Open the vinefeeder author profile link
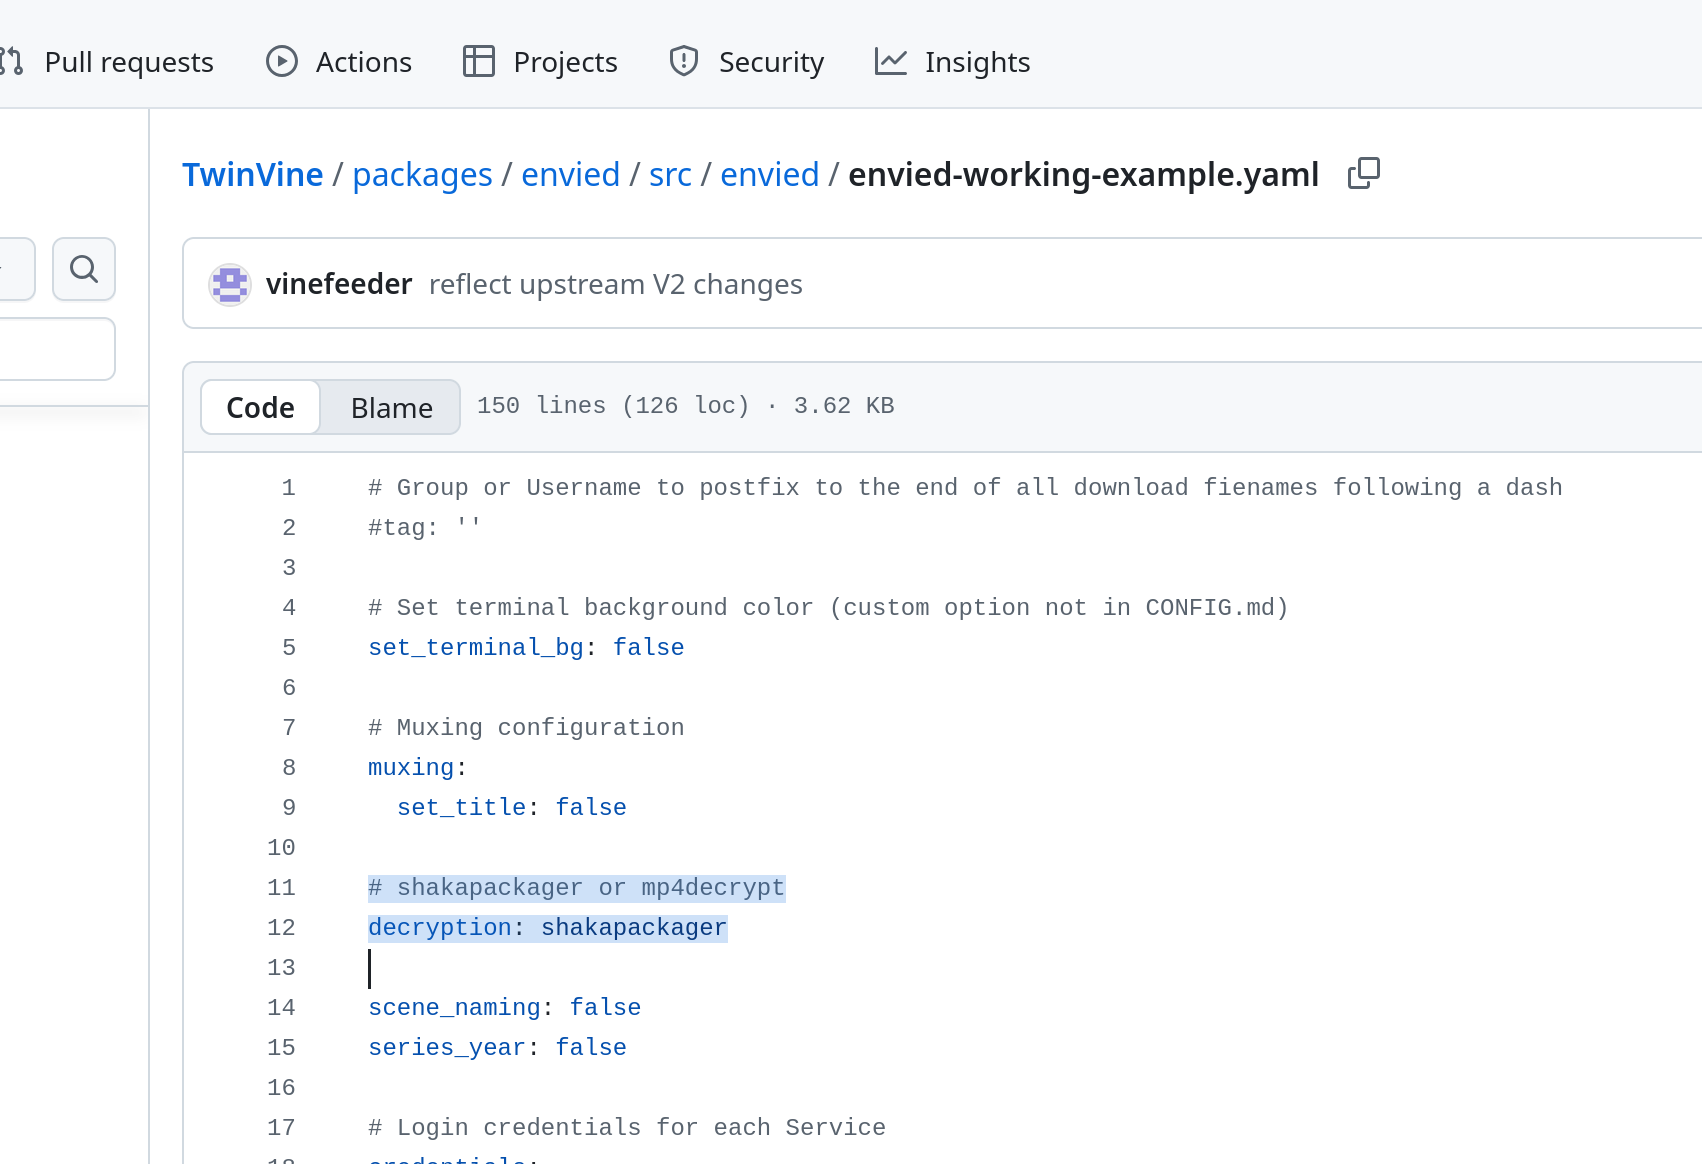Viewport: 1702px width, 1164px height. pyautogui.click(x=339, y=285)
